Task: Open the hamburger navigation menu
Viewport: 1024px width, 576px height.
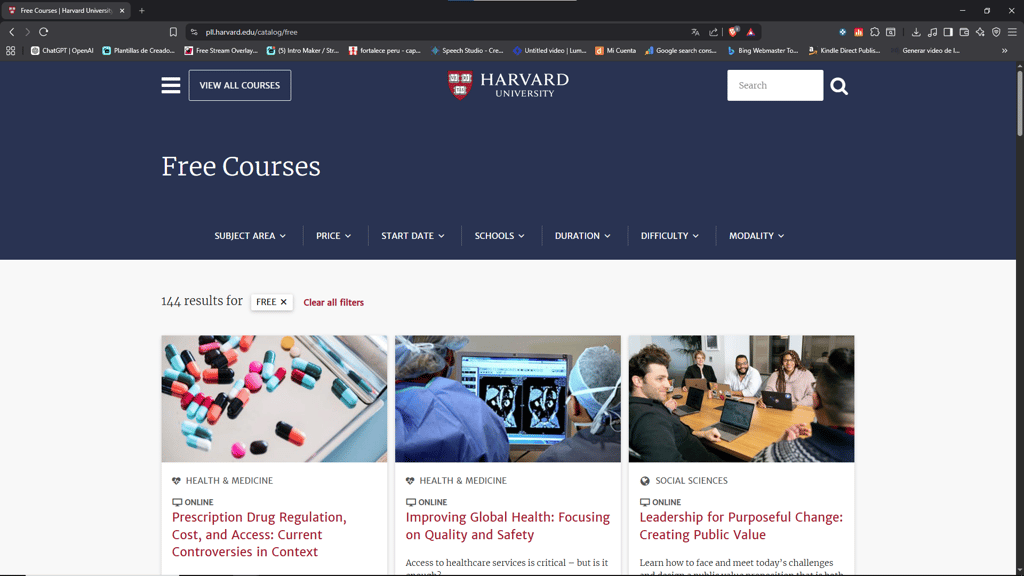Action: pos(170,86)
